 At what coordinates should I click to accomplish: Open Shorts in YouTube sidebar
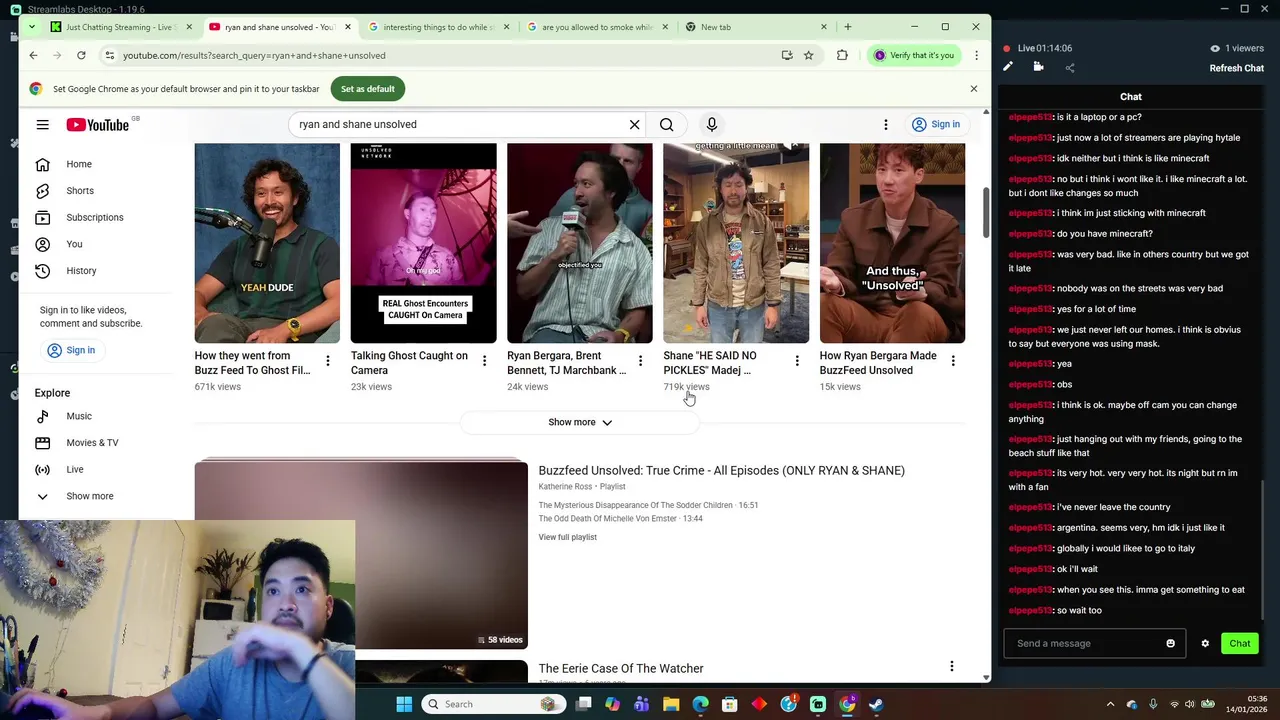78,191
